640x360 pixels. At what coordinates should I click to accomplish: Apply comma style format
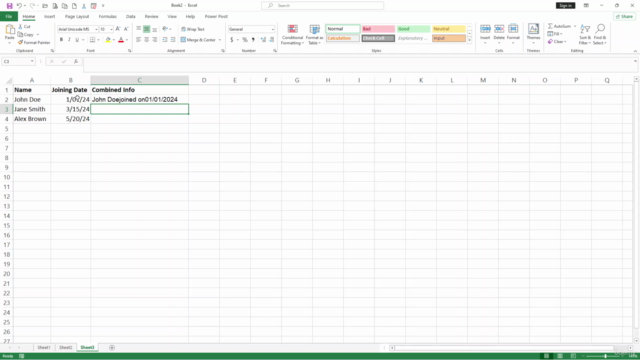pyautogui.click(x=253, y=40)
